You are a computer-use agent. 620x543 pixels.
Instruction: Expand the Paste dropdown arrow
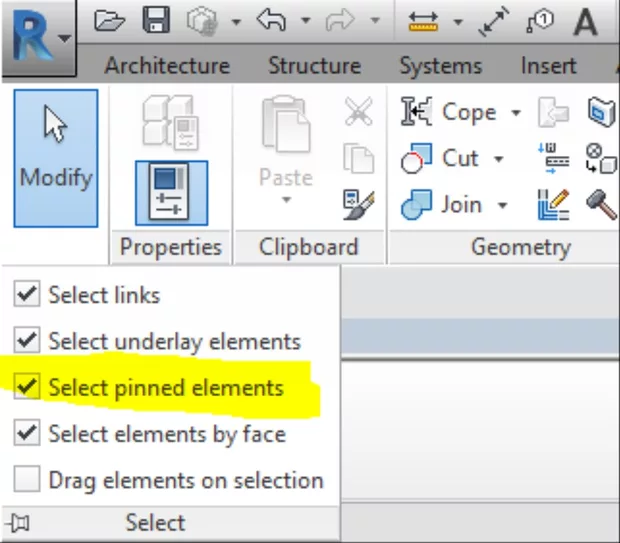tap(286, 200)
